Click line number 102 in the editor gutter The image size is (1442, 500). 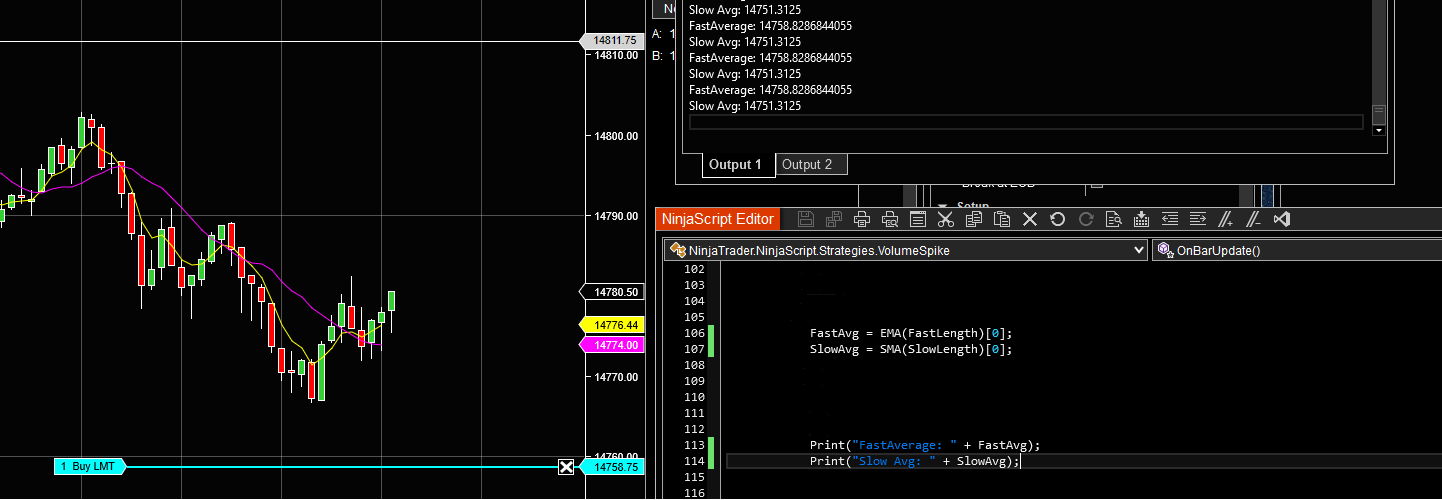pyautogui.click(x=693, y=269)
